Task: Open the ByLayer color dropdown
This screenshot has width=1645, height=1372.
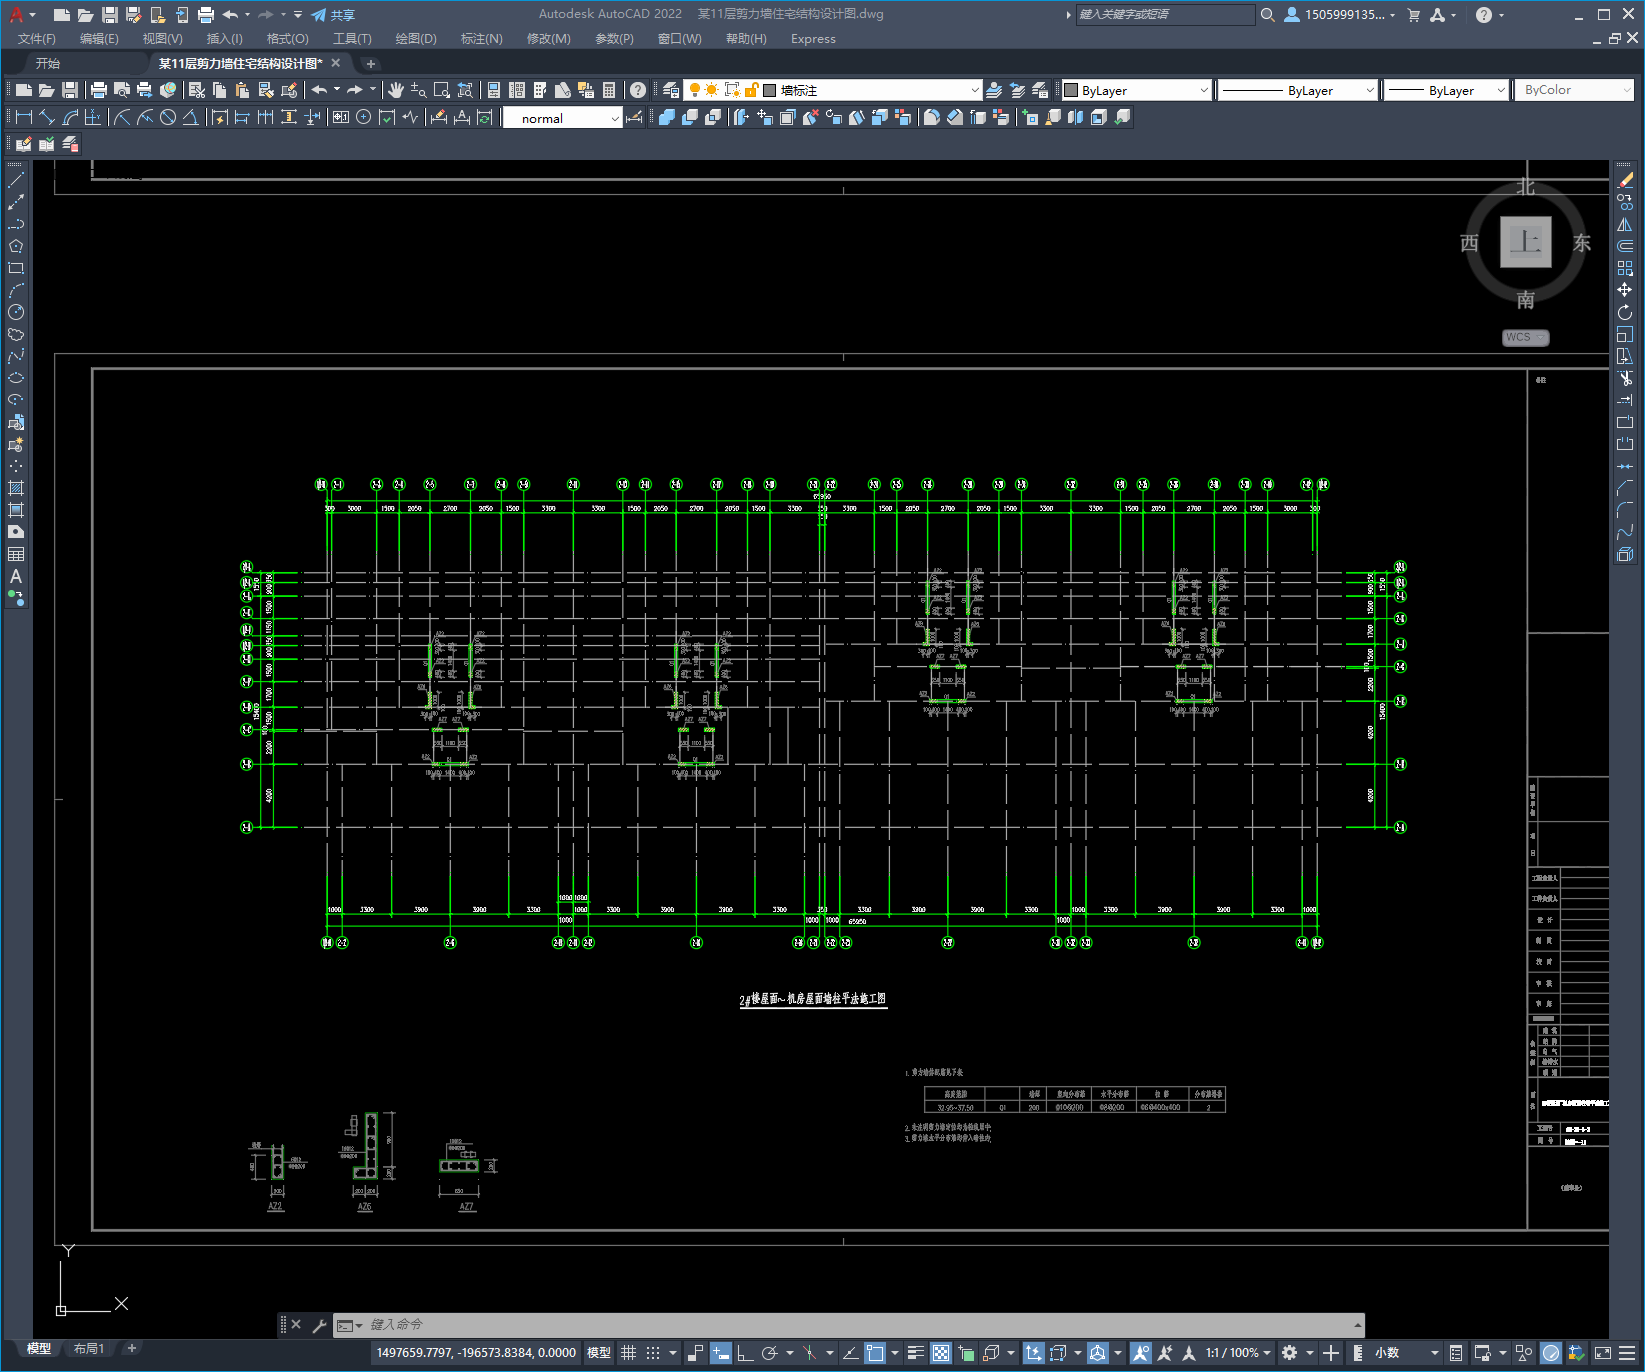Action: [x=1137, y=90]
